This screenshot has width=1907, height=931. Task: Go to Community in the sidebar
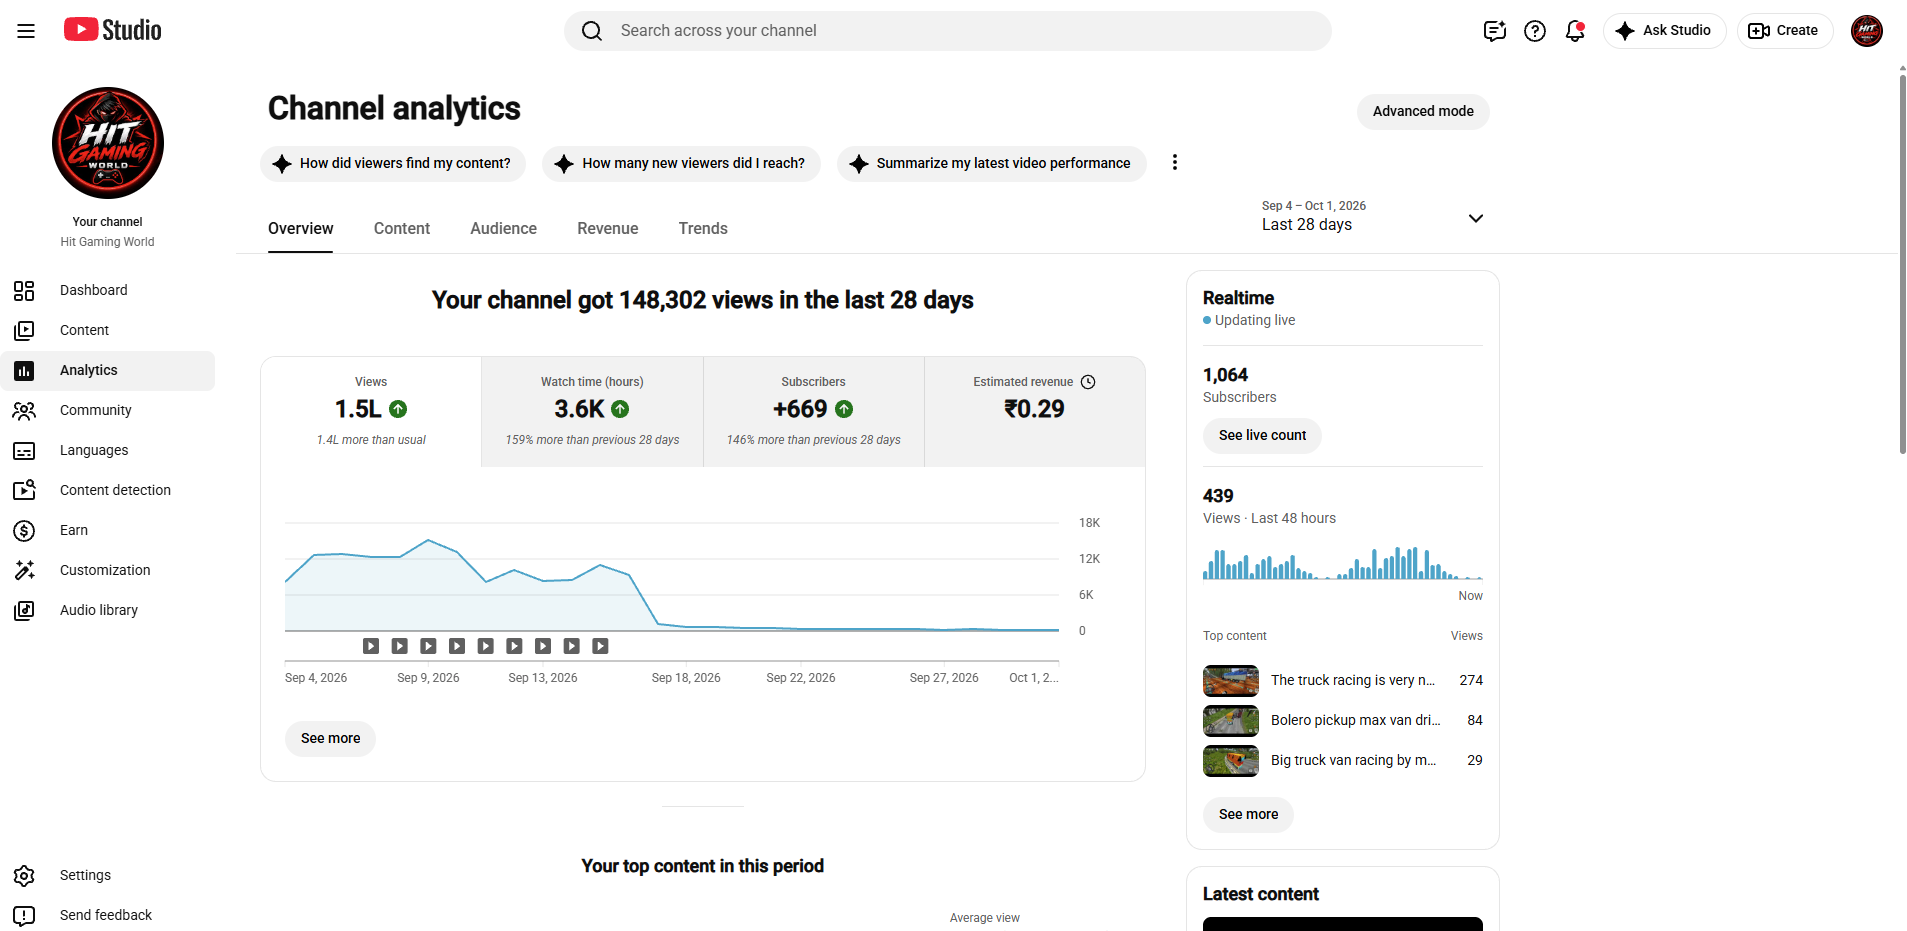click(108, 410)
